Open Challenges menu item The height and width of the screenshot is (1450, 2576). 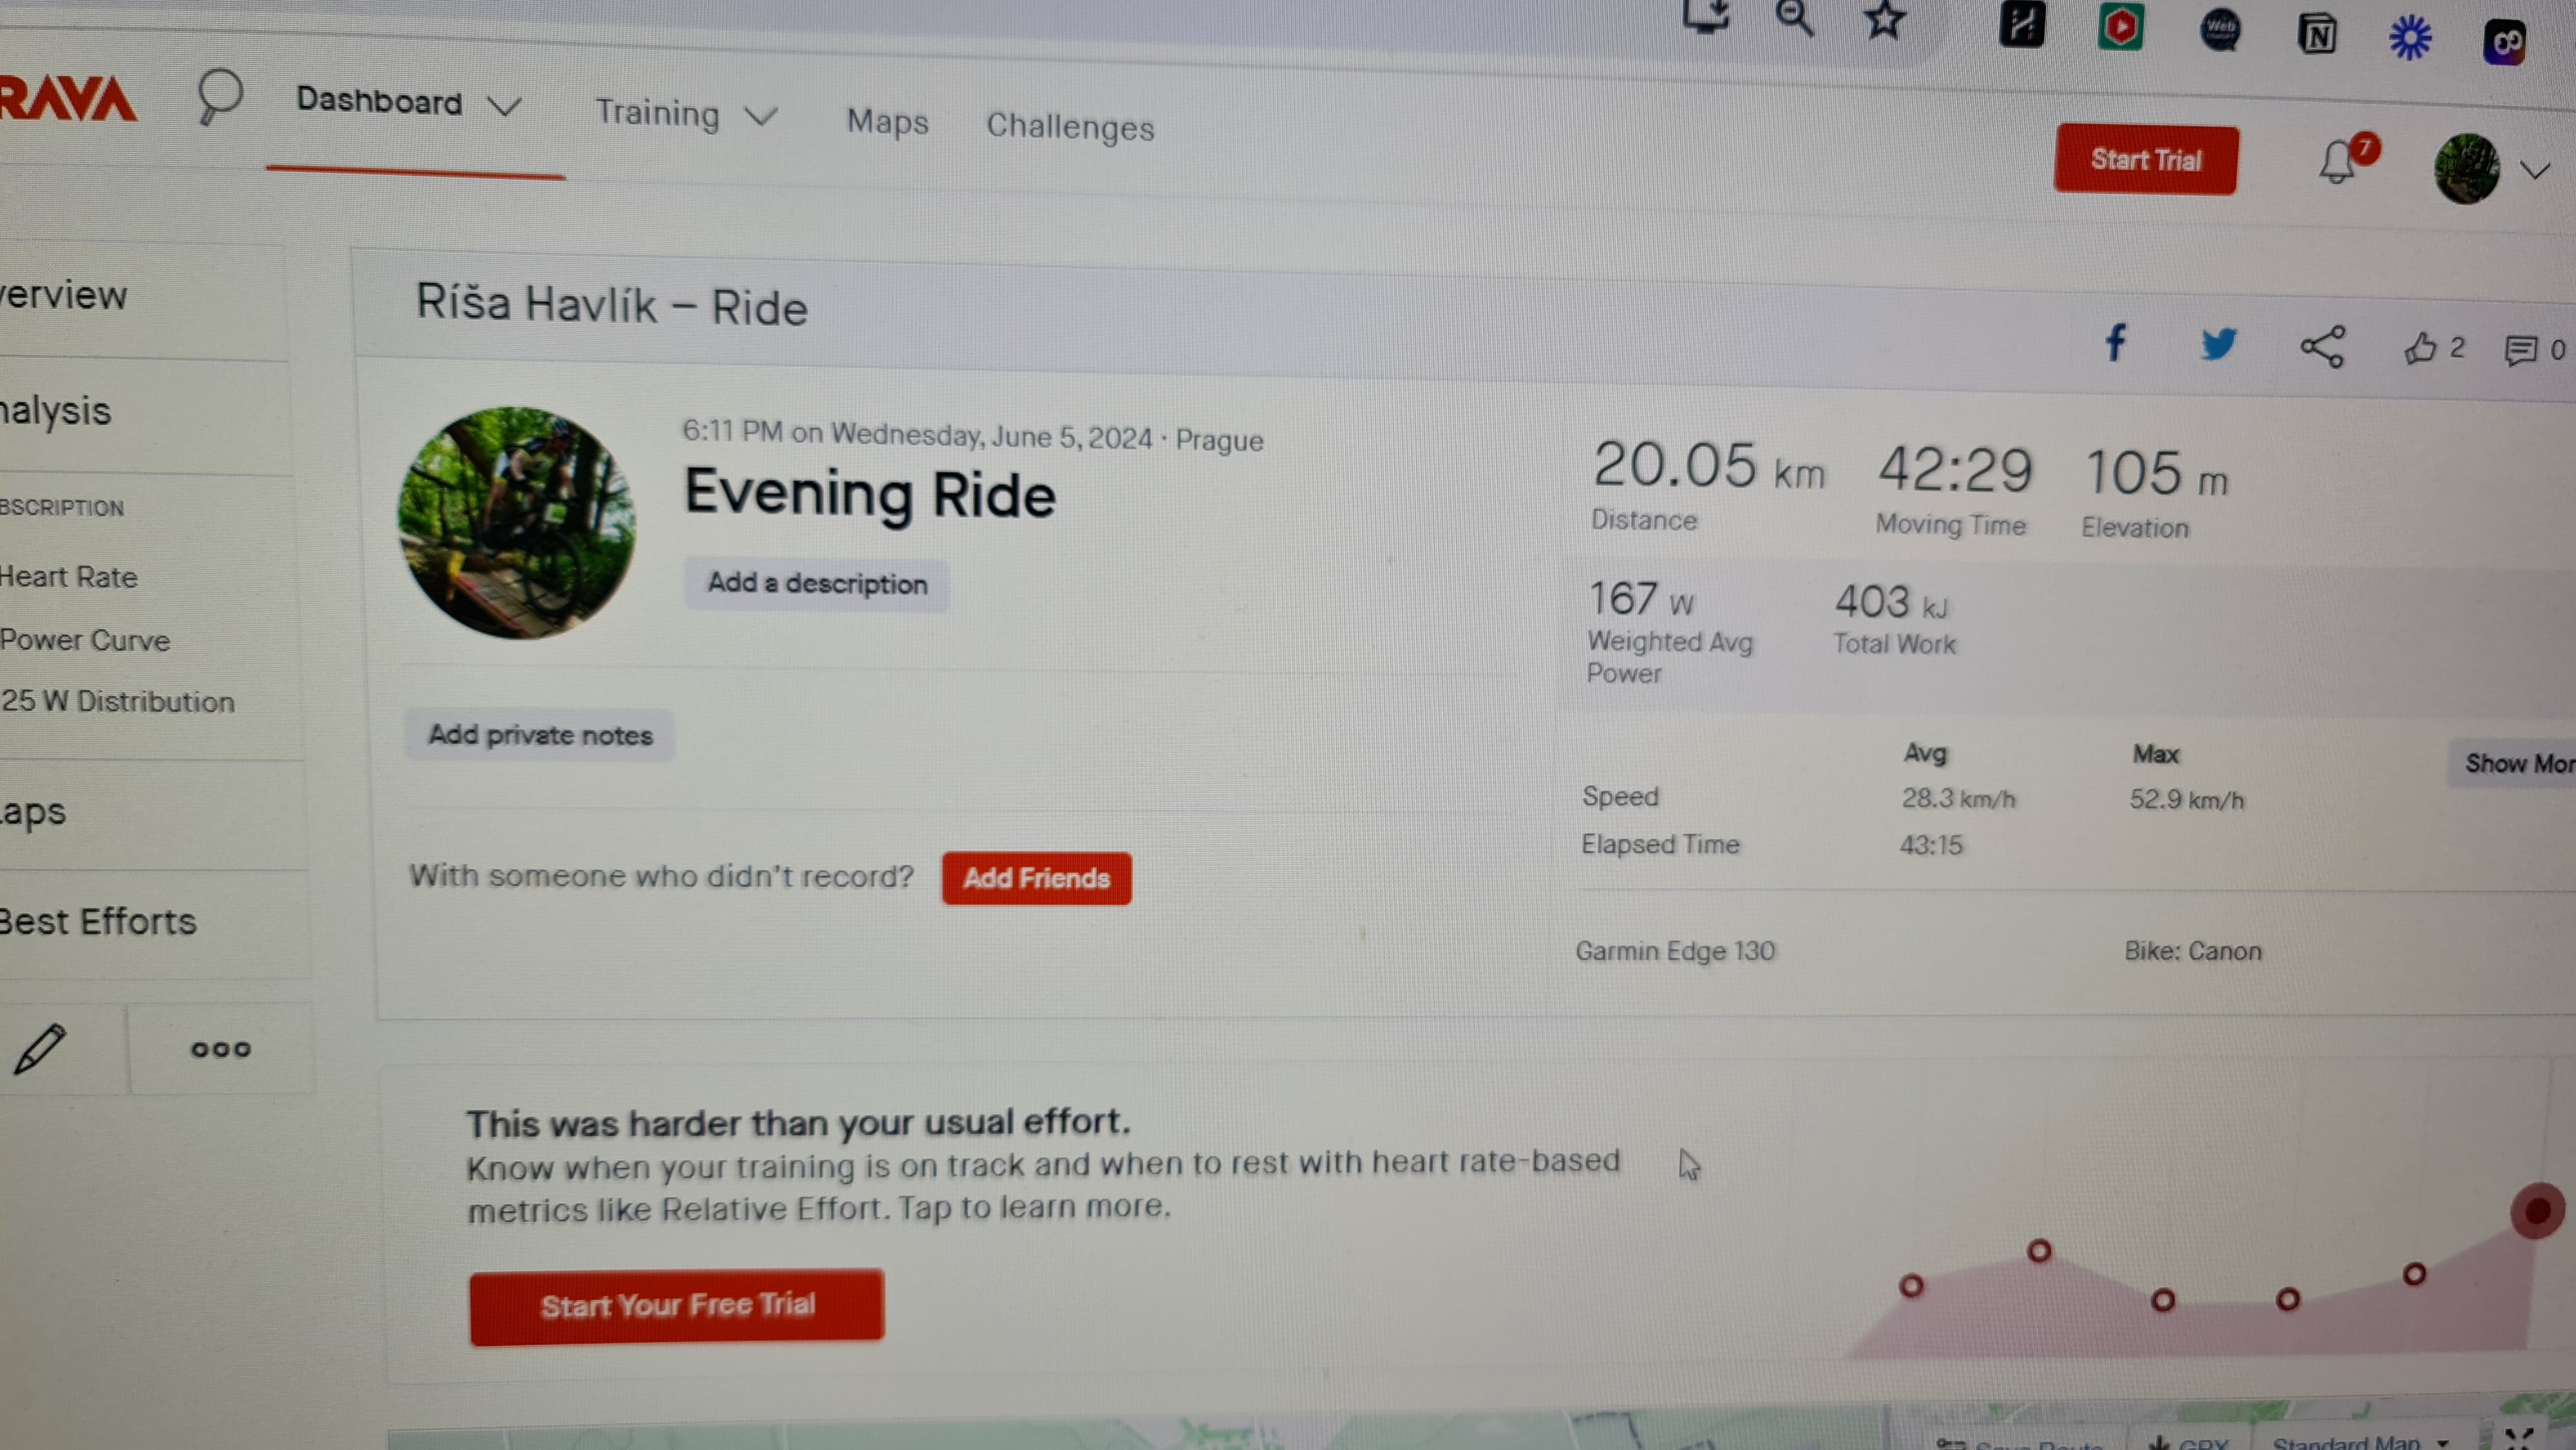click(1070, 127)
